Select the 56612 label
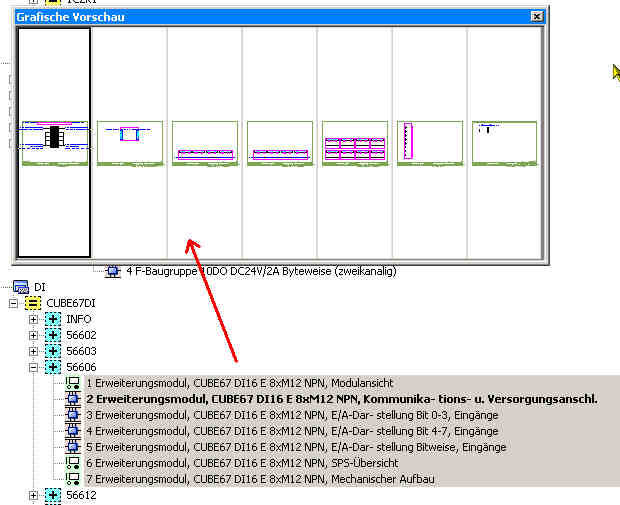The width and height of the screenshot is (620, 505). (81, 495)
